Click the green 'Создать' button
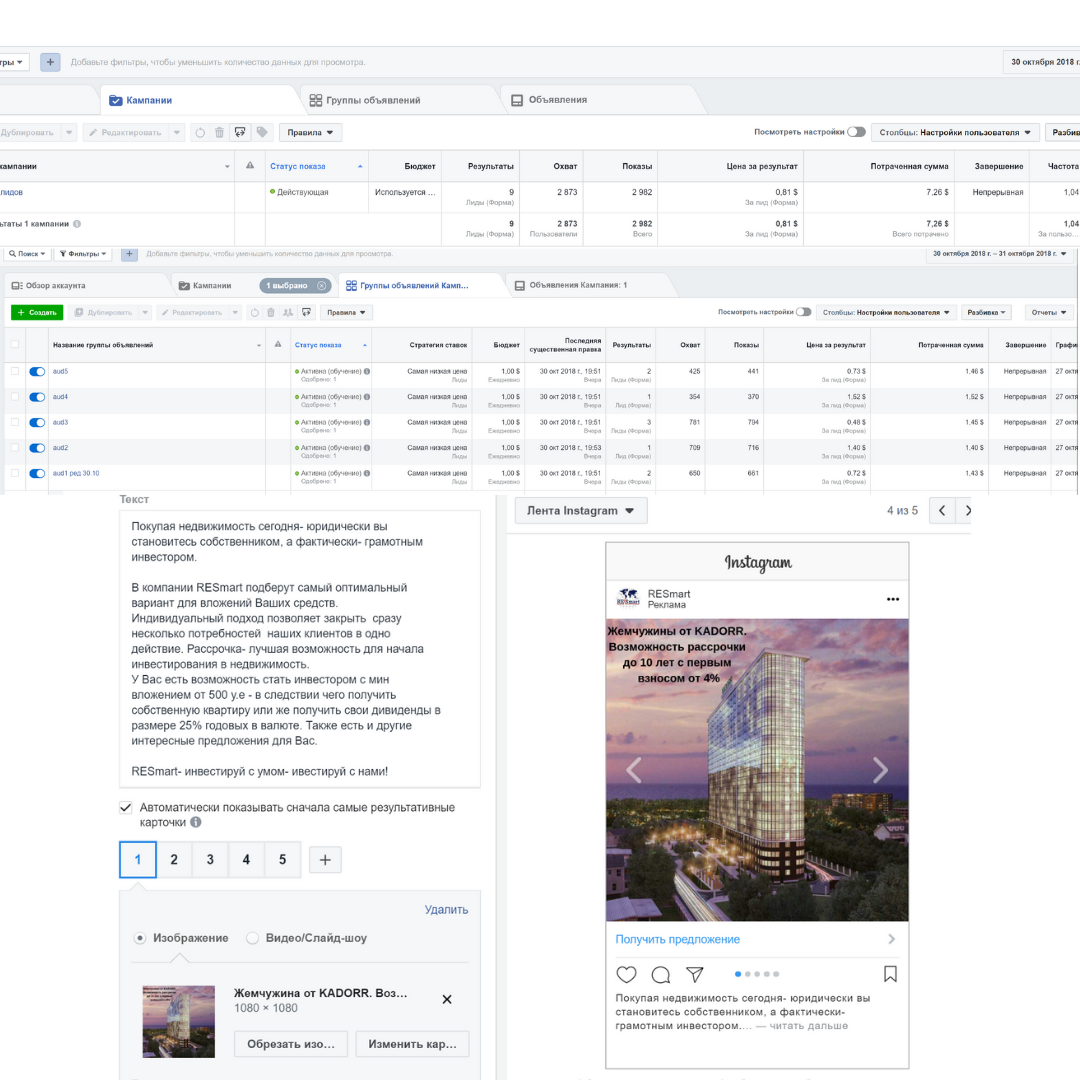This screenshot has height=1080, width=1080. 37,313
